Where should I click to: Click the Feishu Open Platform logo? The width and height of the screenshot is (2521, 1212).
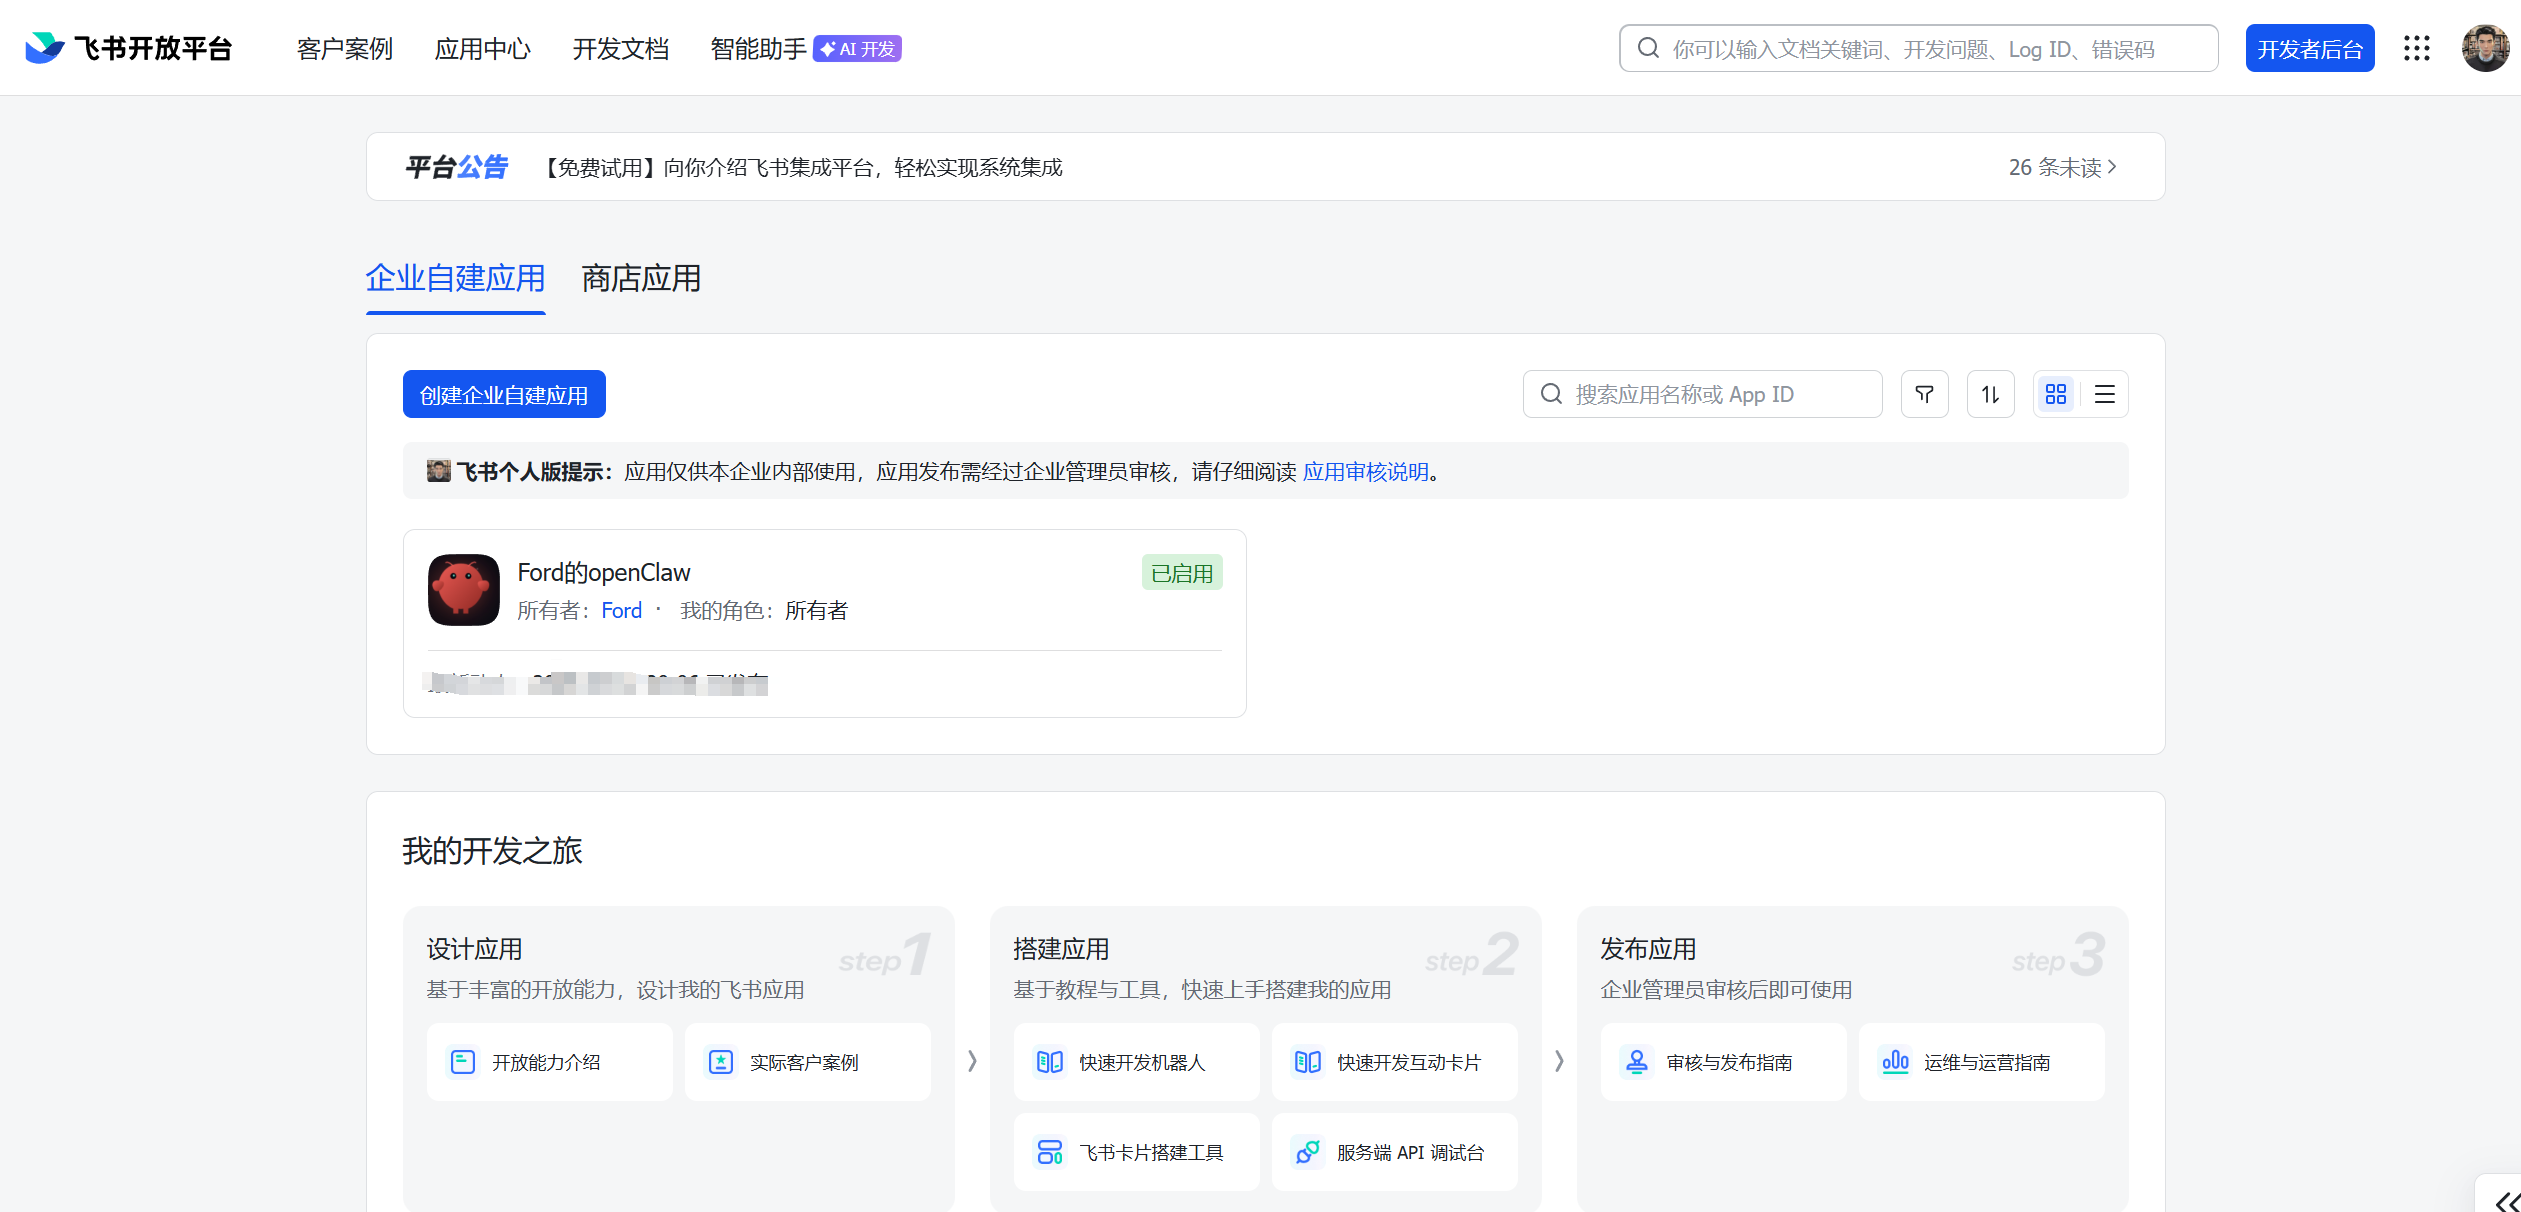pyautogui.click(x=128, y=47)
